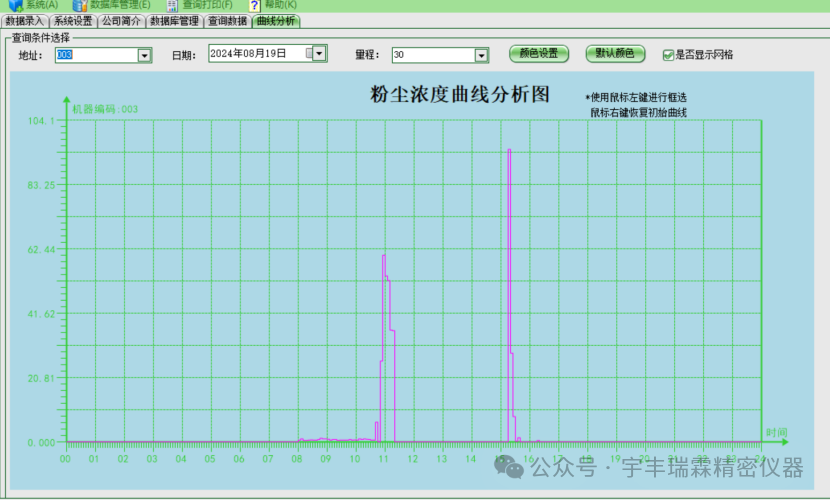Click the hint text 使用鼠标左键进行框选
This screenshot has width=830, height=500.
(x=638, y=97)
